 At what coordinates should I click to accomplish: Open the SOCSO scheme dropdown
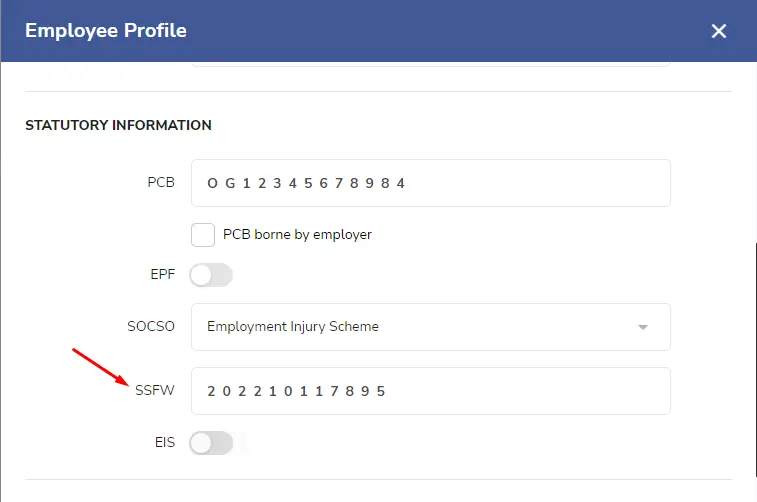[431, 327]
